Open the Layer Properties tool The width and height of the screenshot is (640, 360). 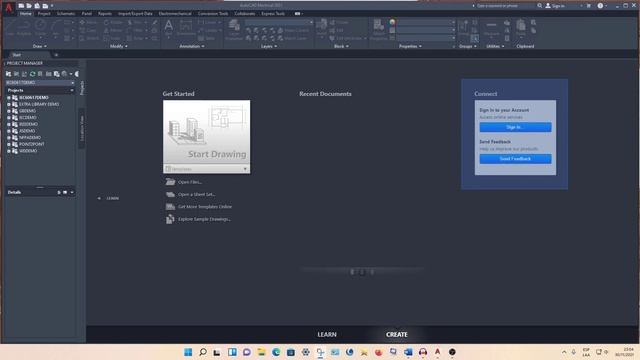coord(234,30)
